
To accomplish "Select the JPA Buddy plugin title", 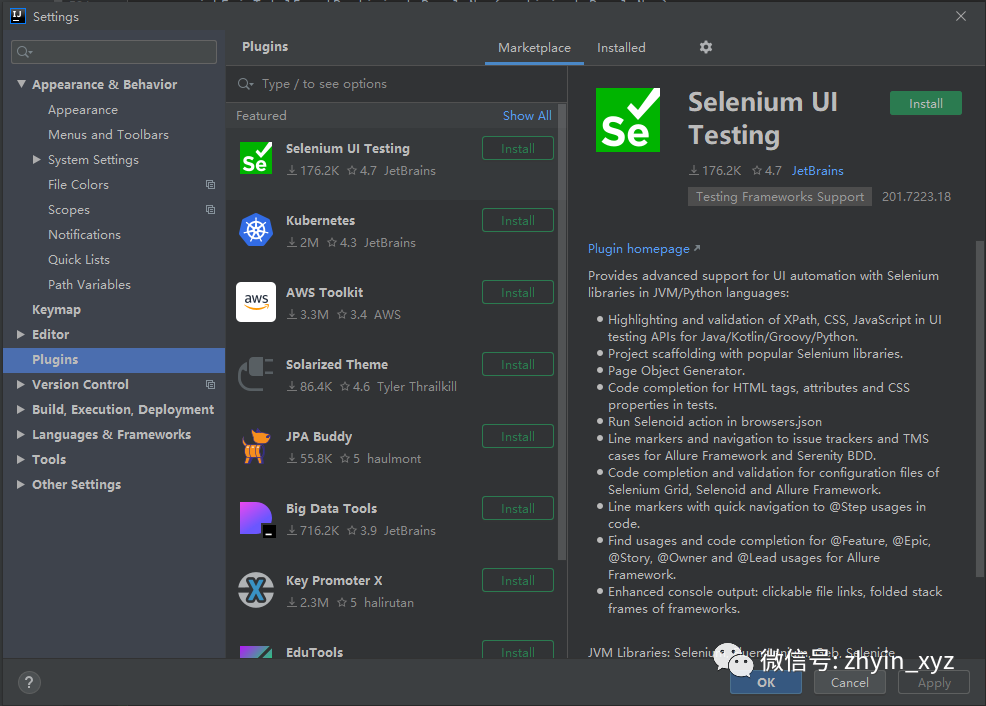I will pos(319,436).
